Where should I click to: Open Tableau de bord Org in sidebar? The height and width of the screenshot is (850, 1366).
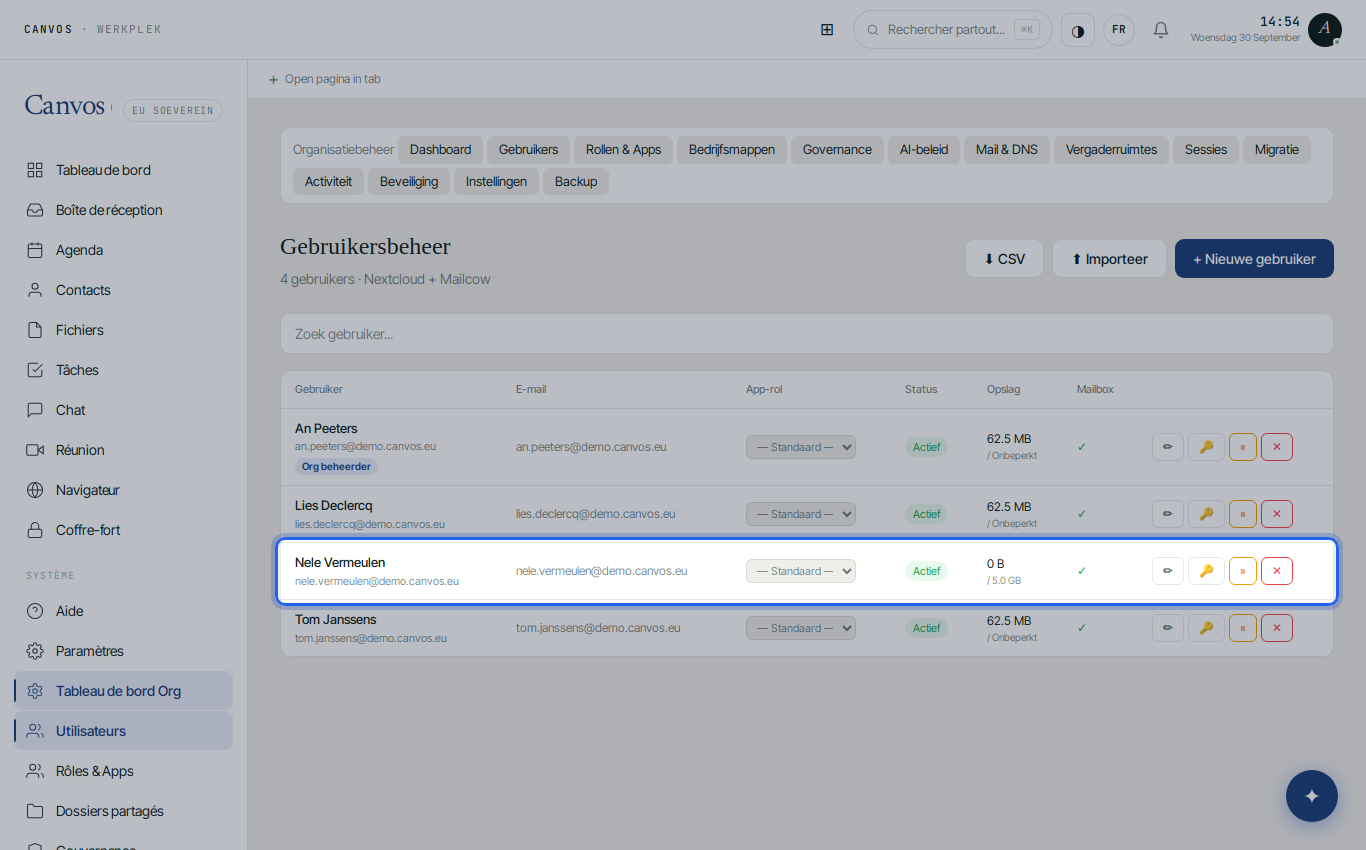124,691
